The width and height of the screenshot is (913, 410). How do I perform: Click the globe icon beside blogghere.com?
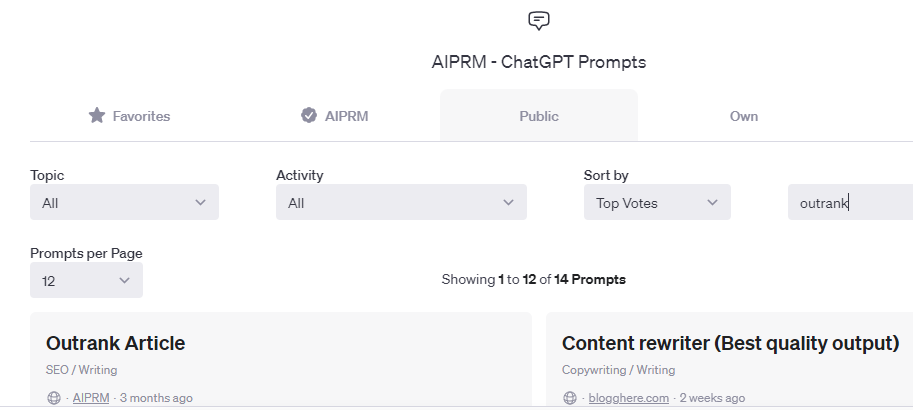tap(569, 398)
